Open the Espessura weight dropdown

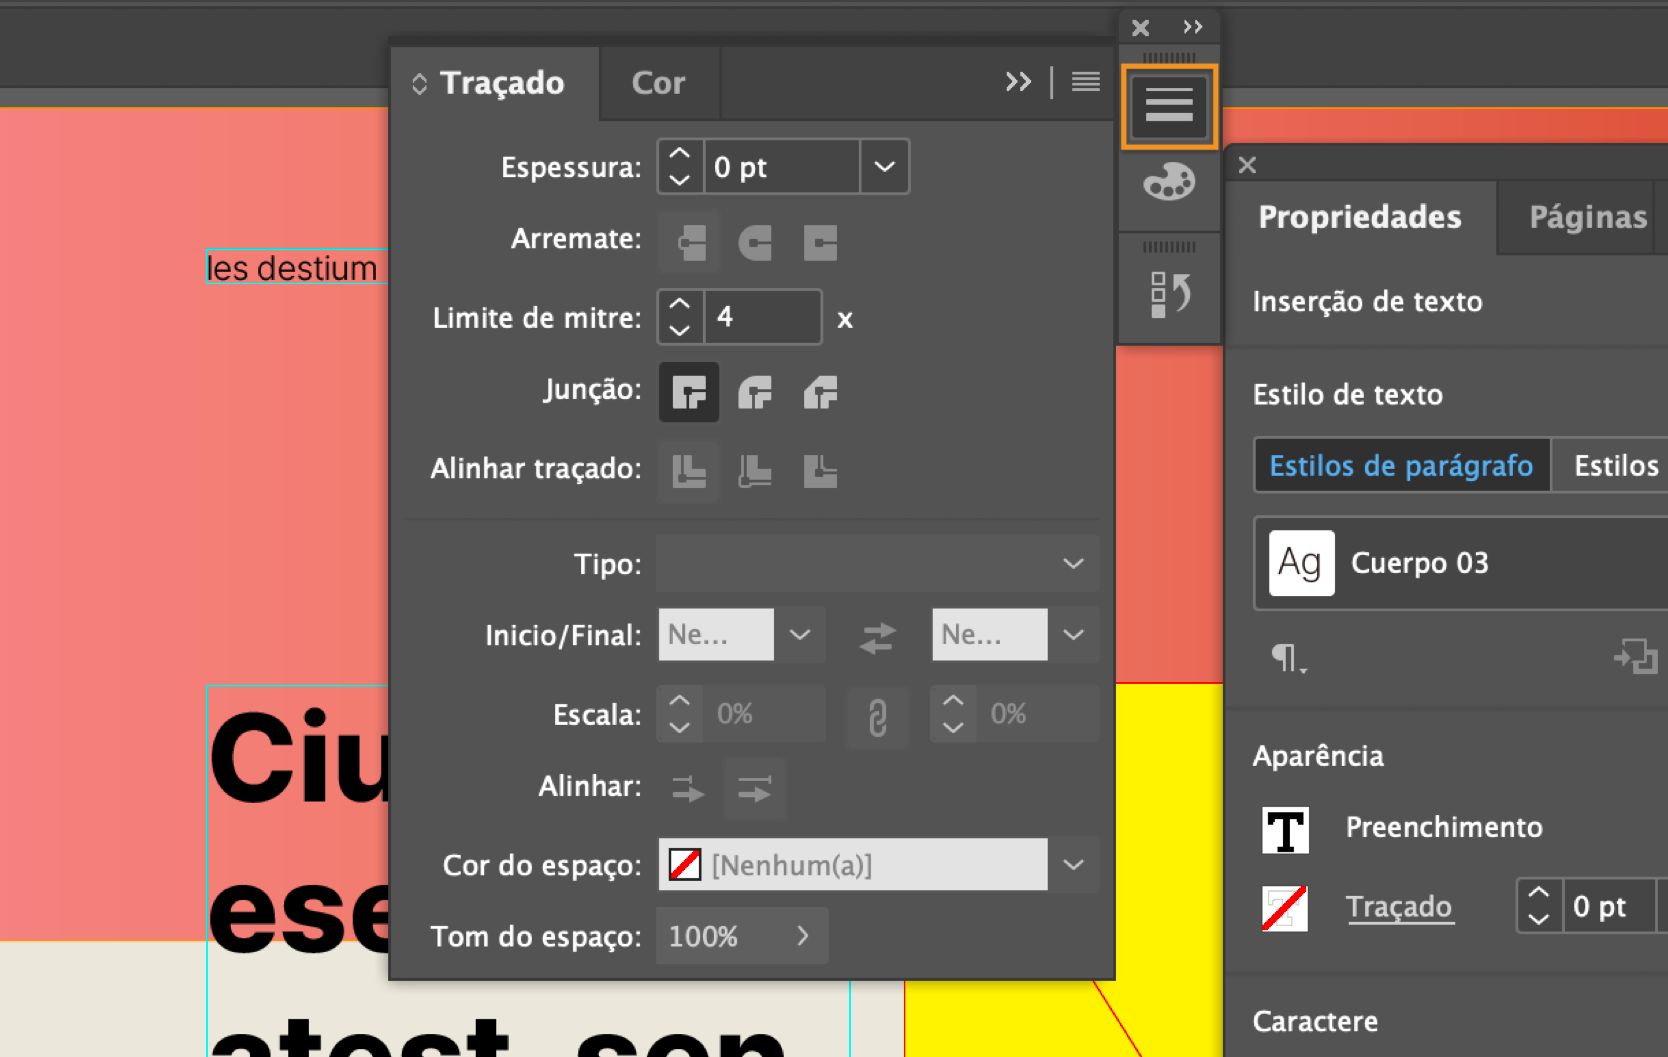point(884,166)
